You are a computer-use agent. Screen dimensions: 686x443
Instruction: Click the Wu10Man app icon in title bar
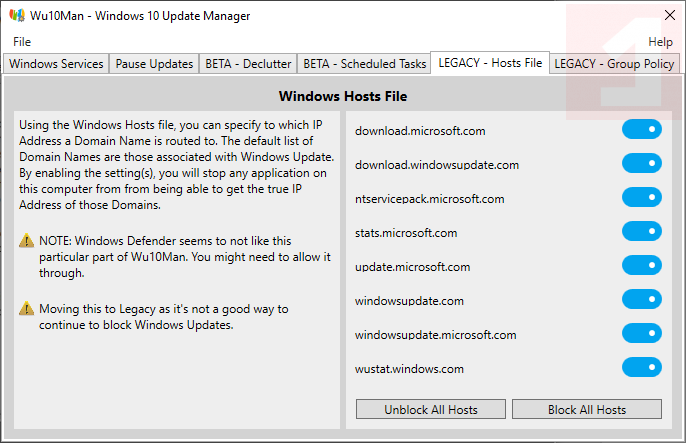[x=17, y=16]
